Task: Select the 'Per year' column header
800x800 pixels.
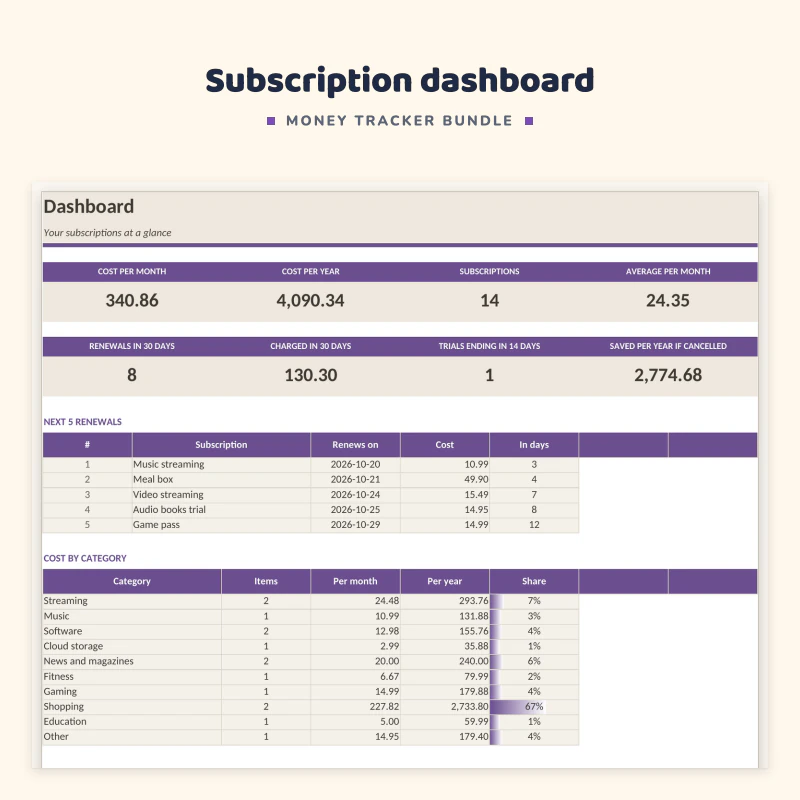Action: [444, 581]
